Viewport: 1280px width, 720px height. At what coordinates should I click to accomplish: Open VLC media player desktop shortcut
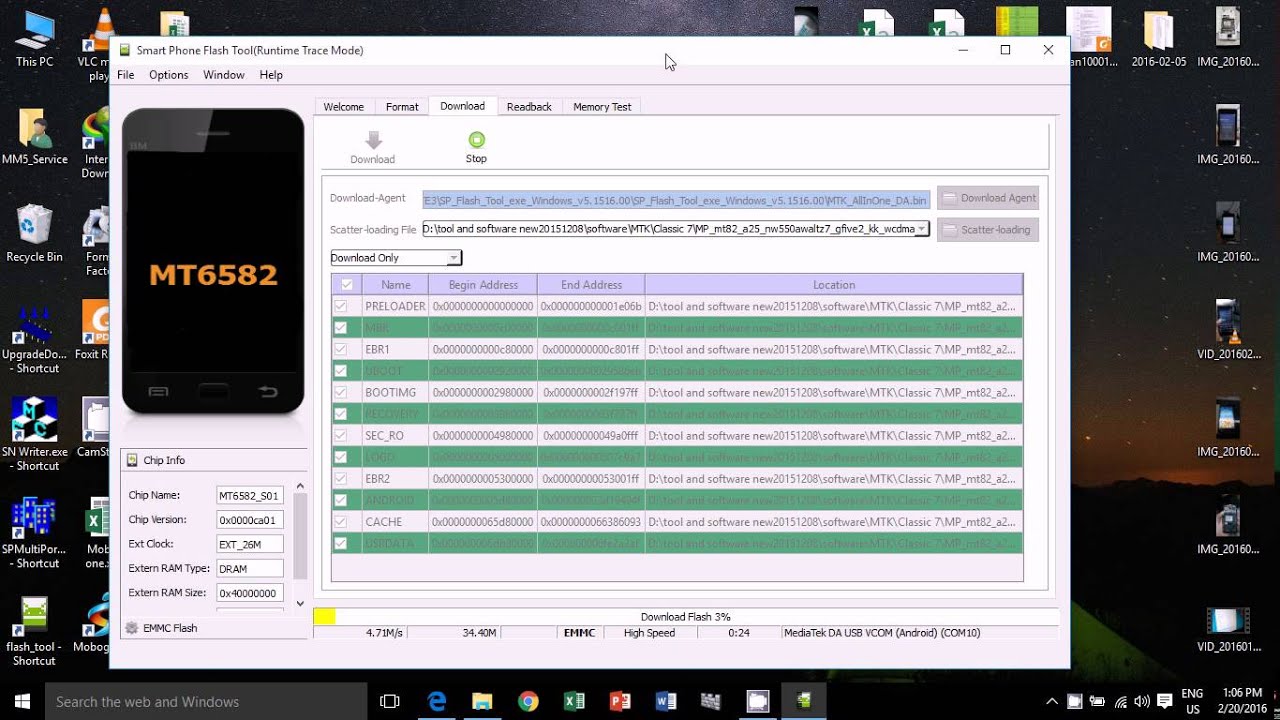click(x=97, y=45)
